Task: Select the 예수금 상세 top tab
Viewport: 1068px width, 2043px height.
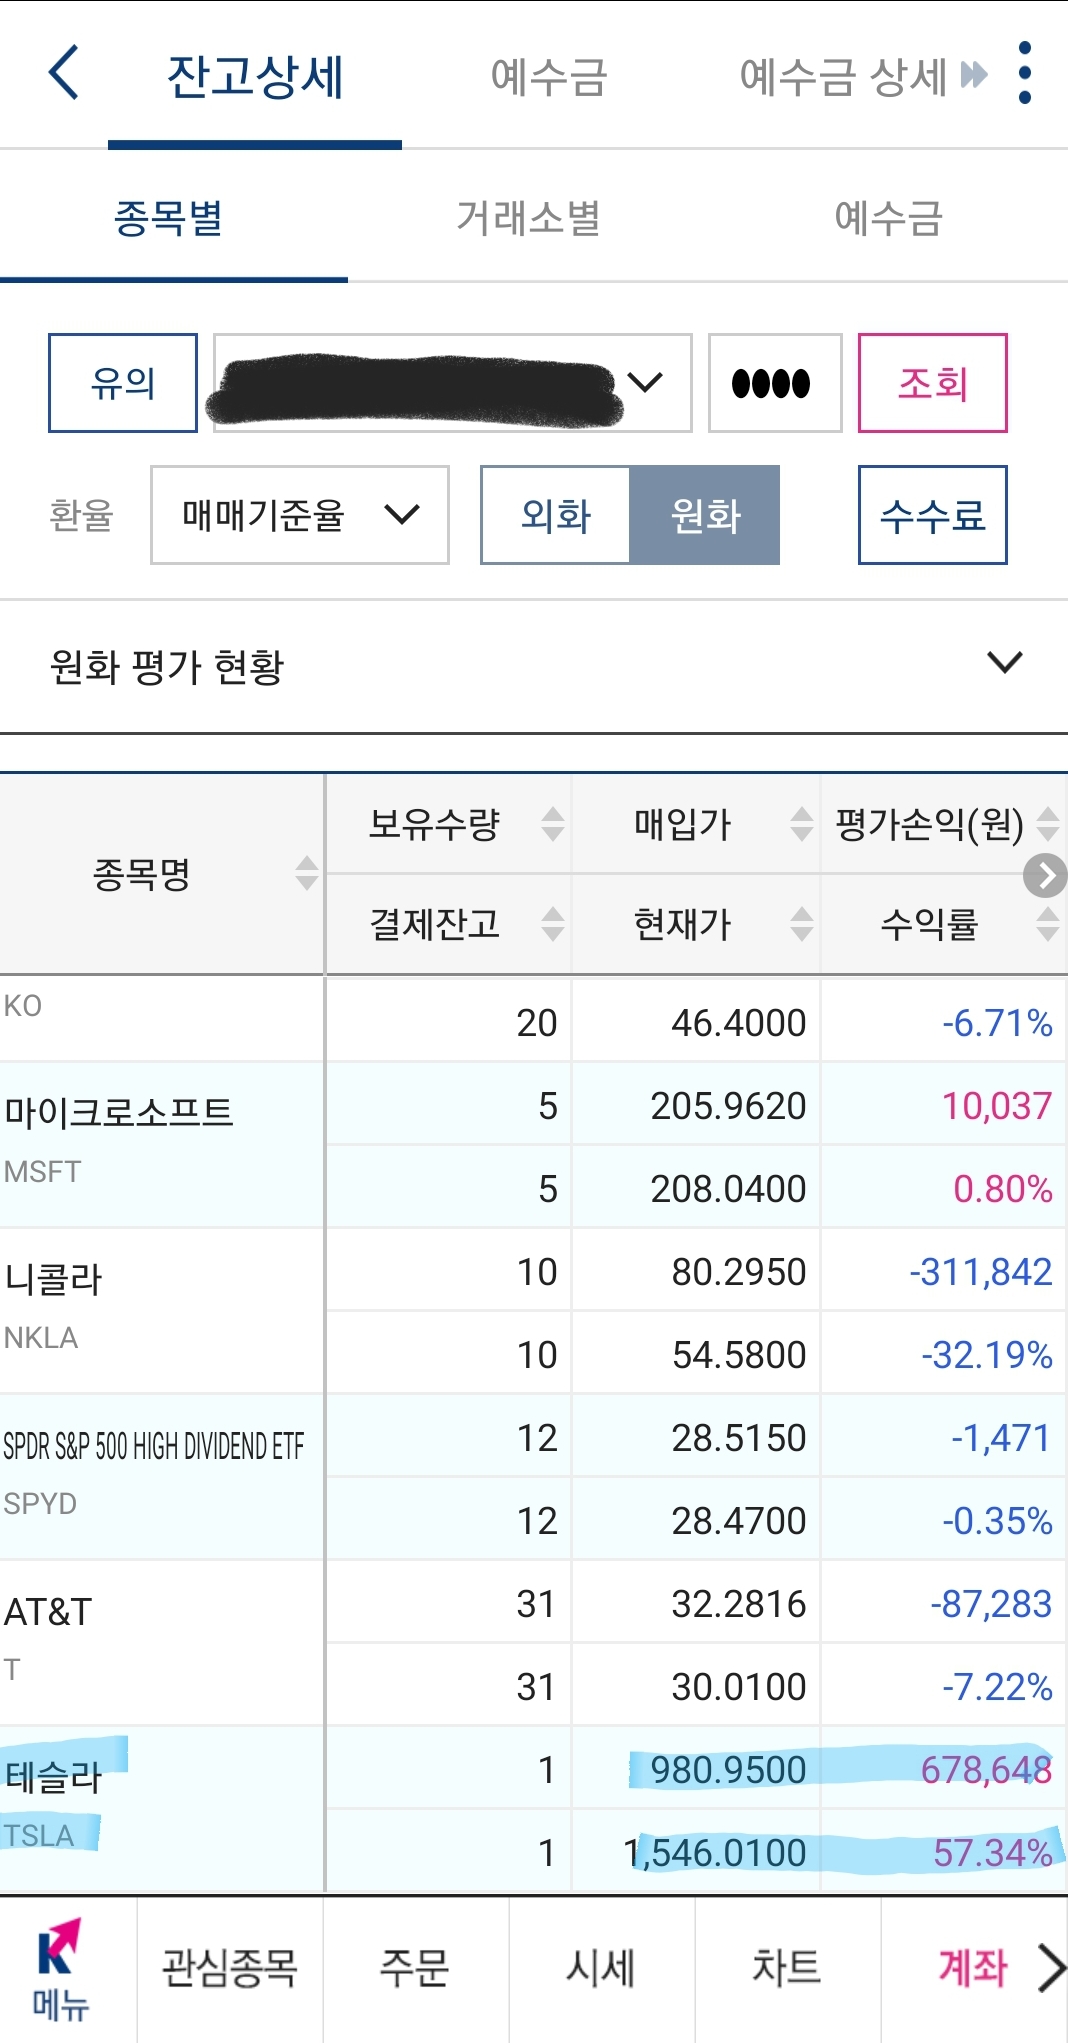Action: [843, 77]
